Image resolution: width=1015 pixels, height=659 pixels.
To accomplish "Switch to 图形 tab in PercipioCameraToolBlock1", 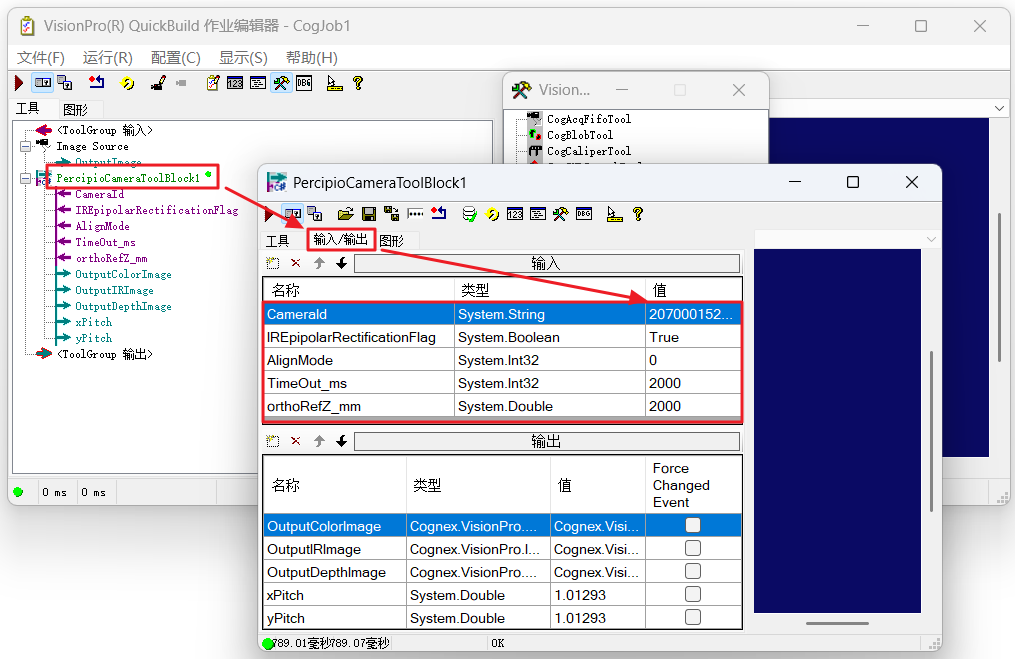I will [x=392, y=241].
